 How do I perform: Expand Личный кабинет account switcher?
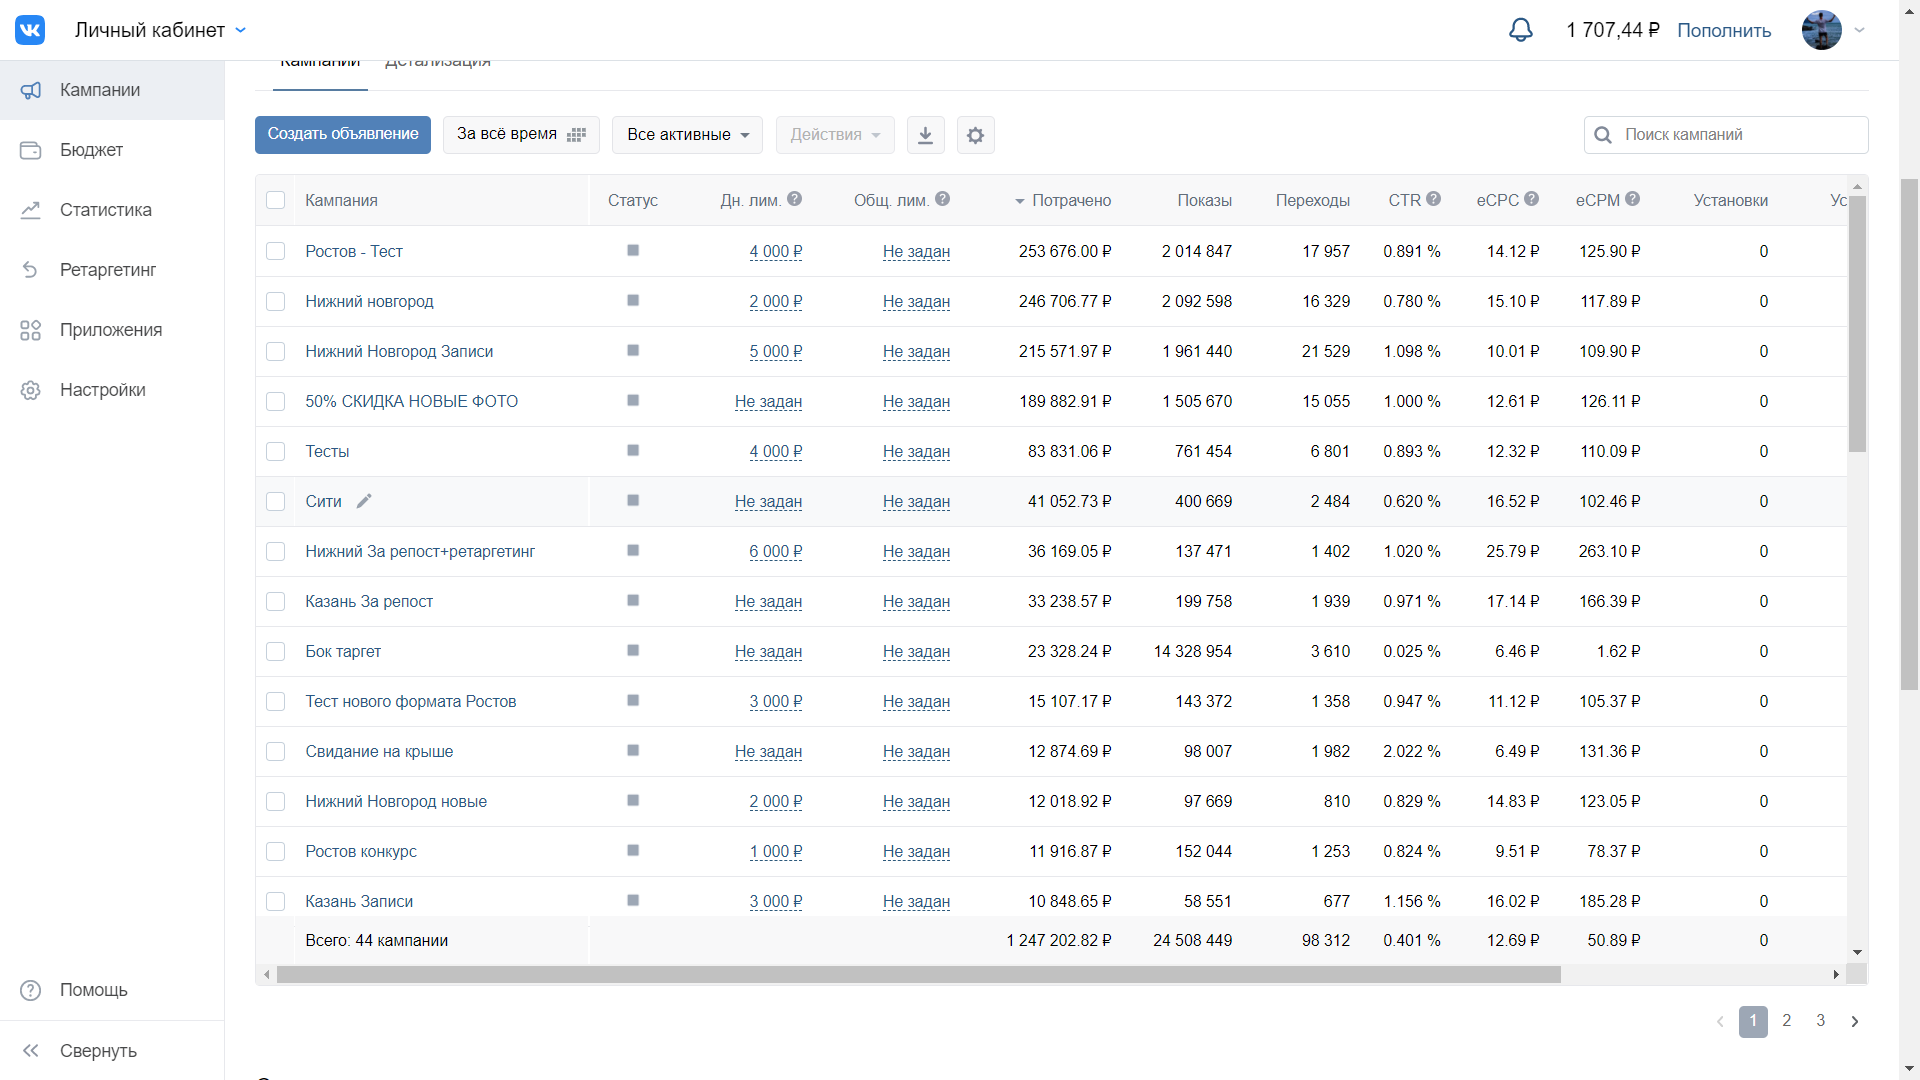tap(160, 30)
